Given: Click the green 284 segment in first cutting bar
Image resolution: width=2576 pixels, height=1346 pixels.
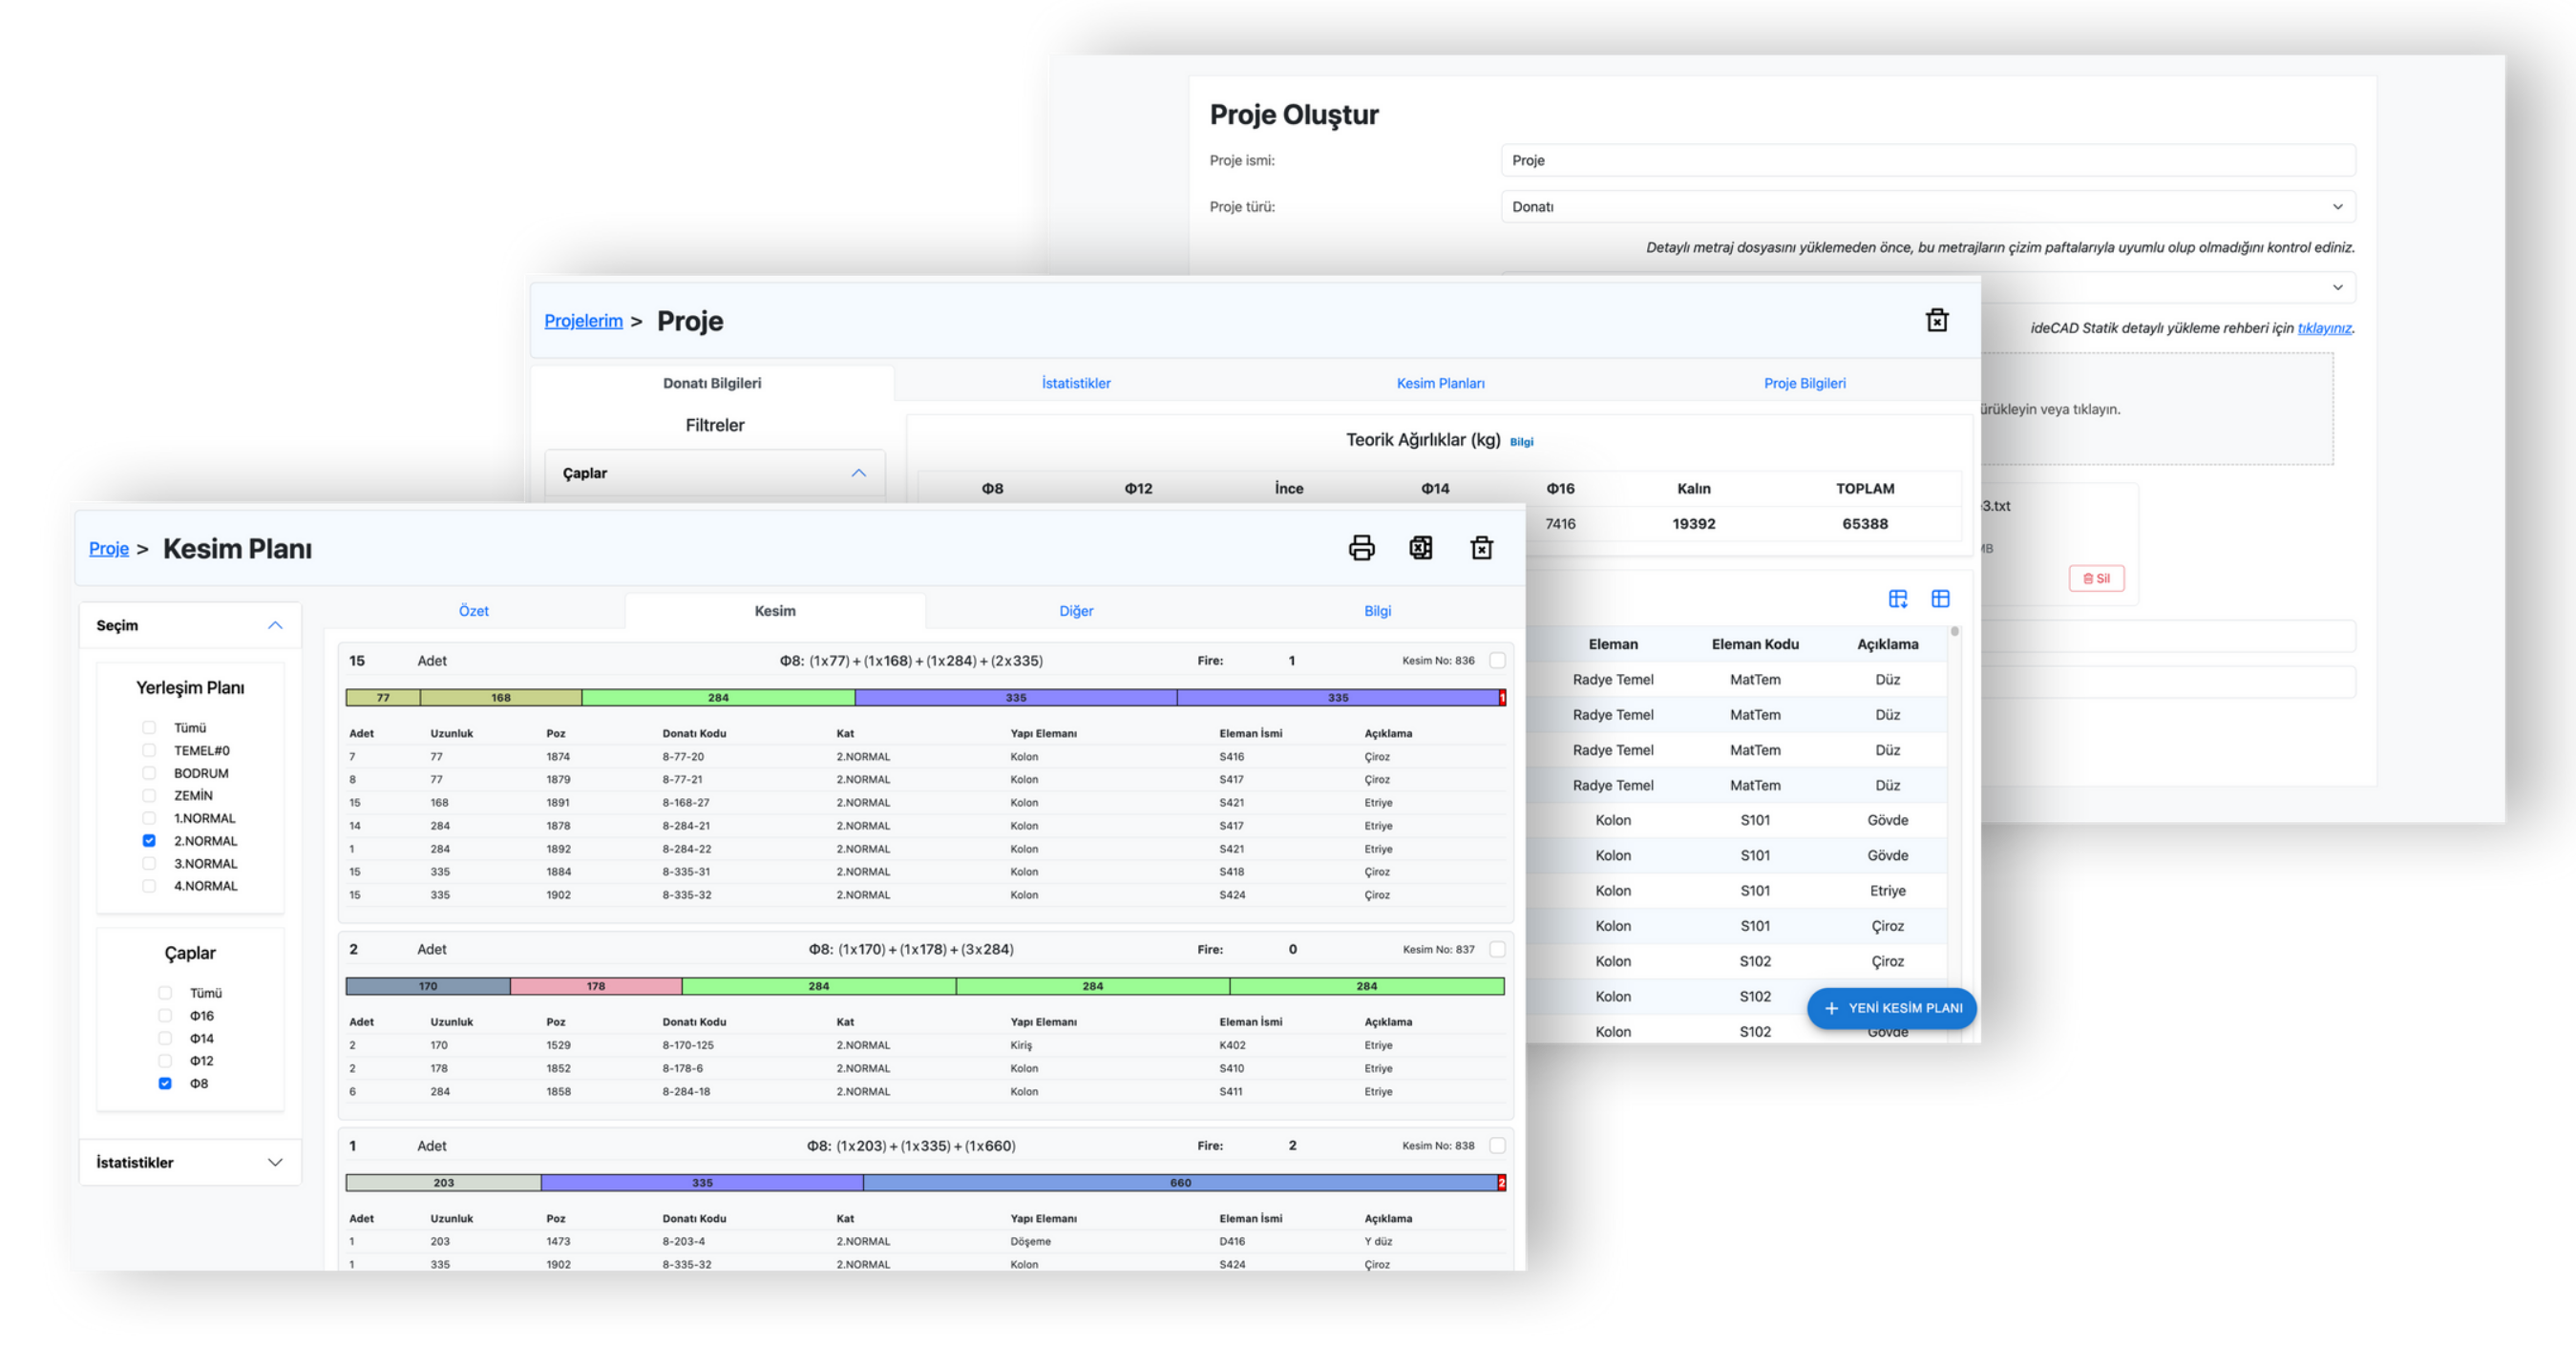Looking at the screenshot, I should pyautogui.click(x=718, y=698).
